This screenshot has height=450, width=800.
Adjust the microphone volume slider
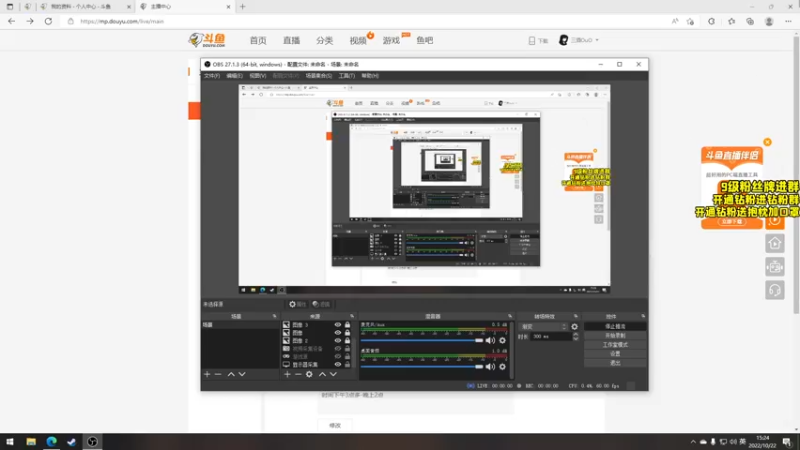coord(421,340)
